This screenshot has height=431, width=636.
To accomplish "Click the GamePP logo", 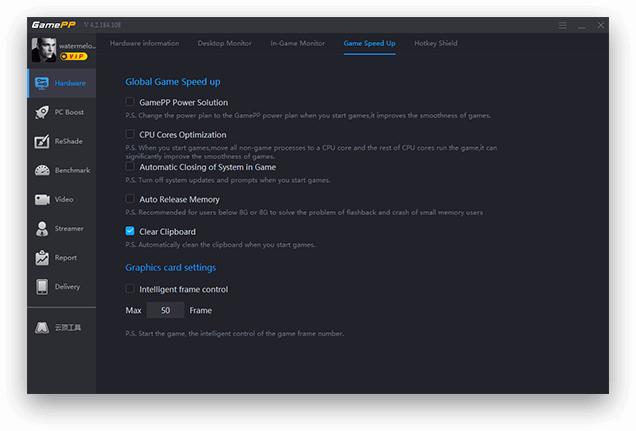I will tap(54, 25).
